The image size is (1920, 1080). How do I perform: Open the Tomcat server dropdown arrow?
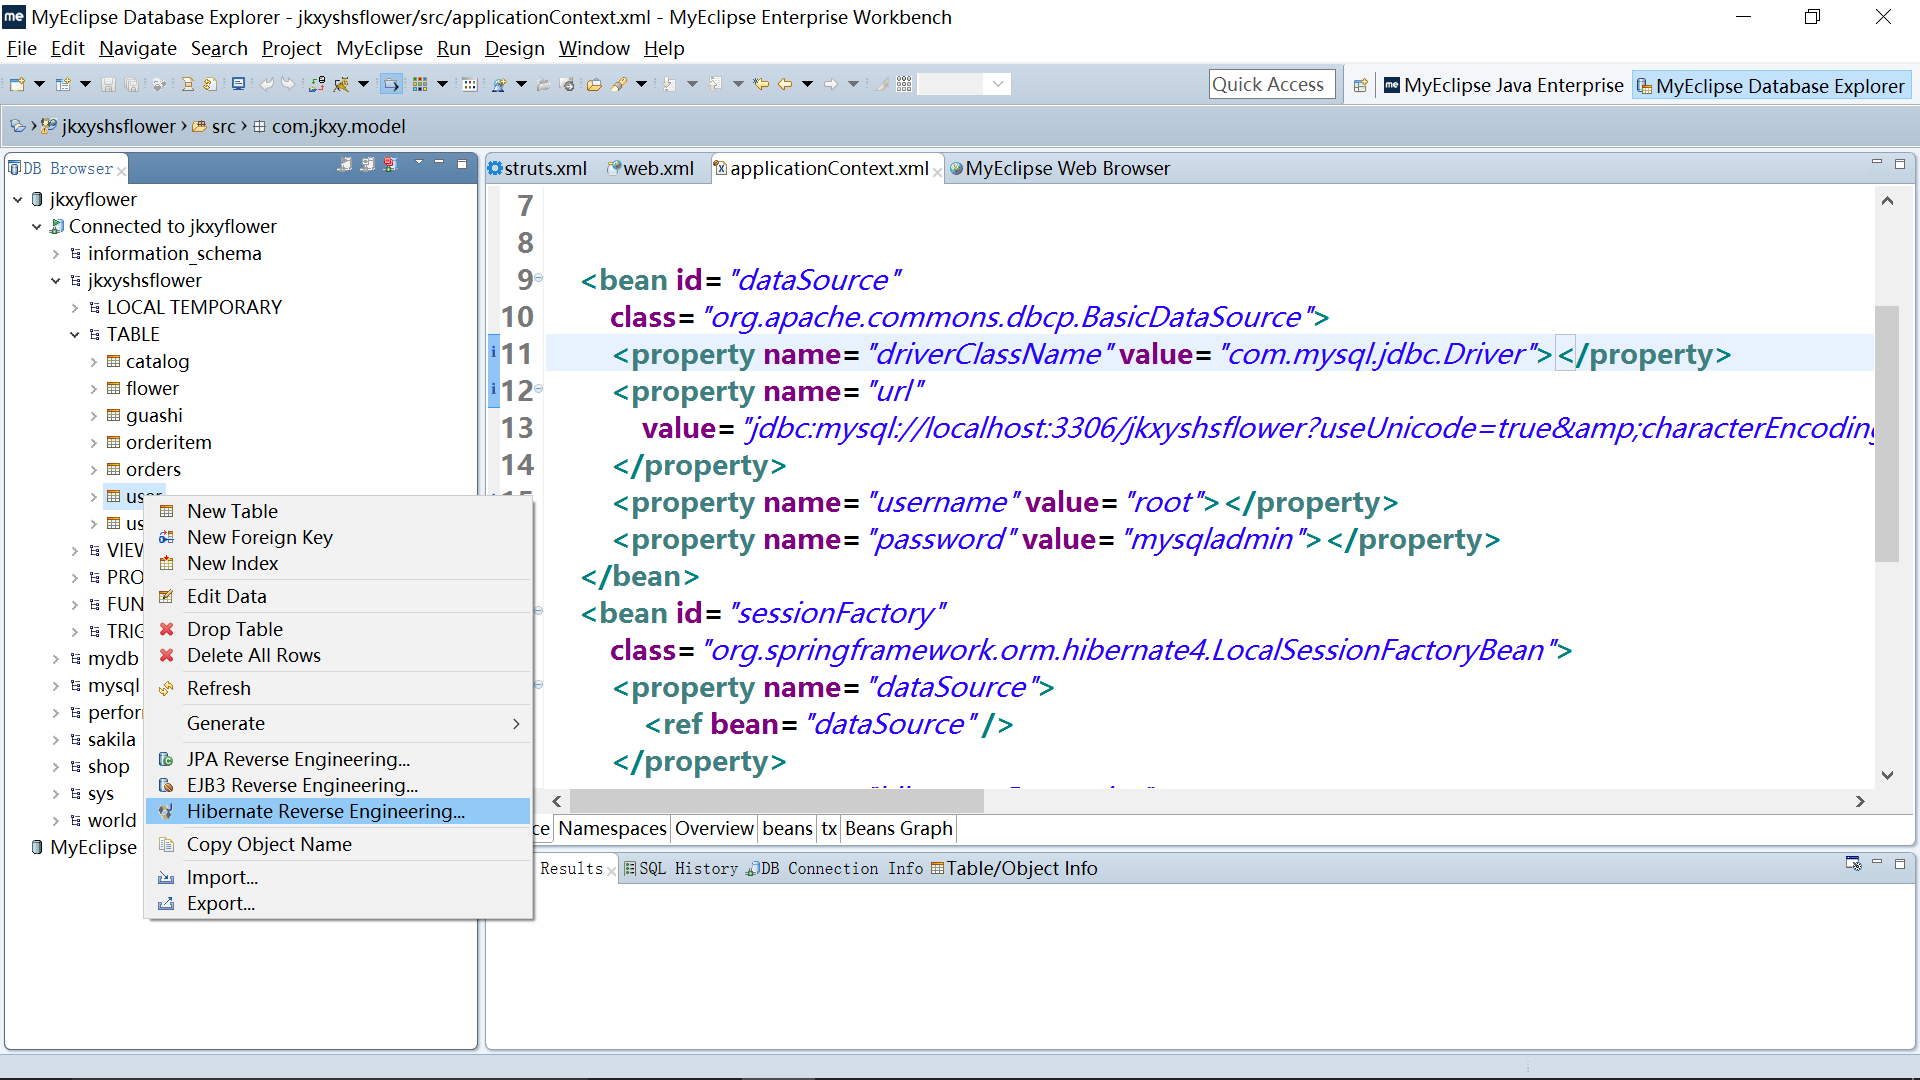(x=363, y=85)
